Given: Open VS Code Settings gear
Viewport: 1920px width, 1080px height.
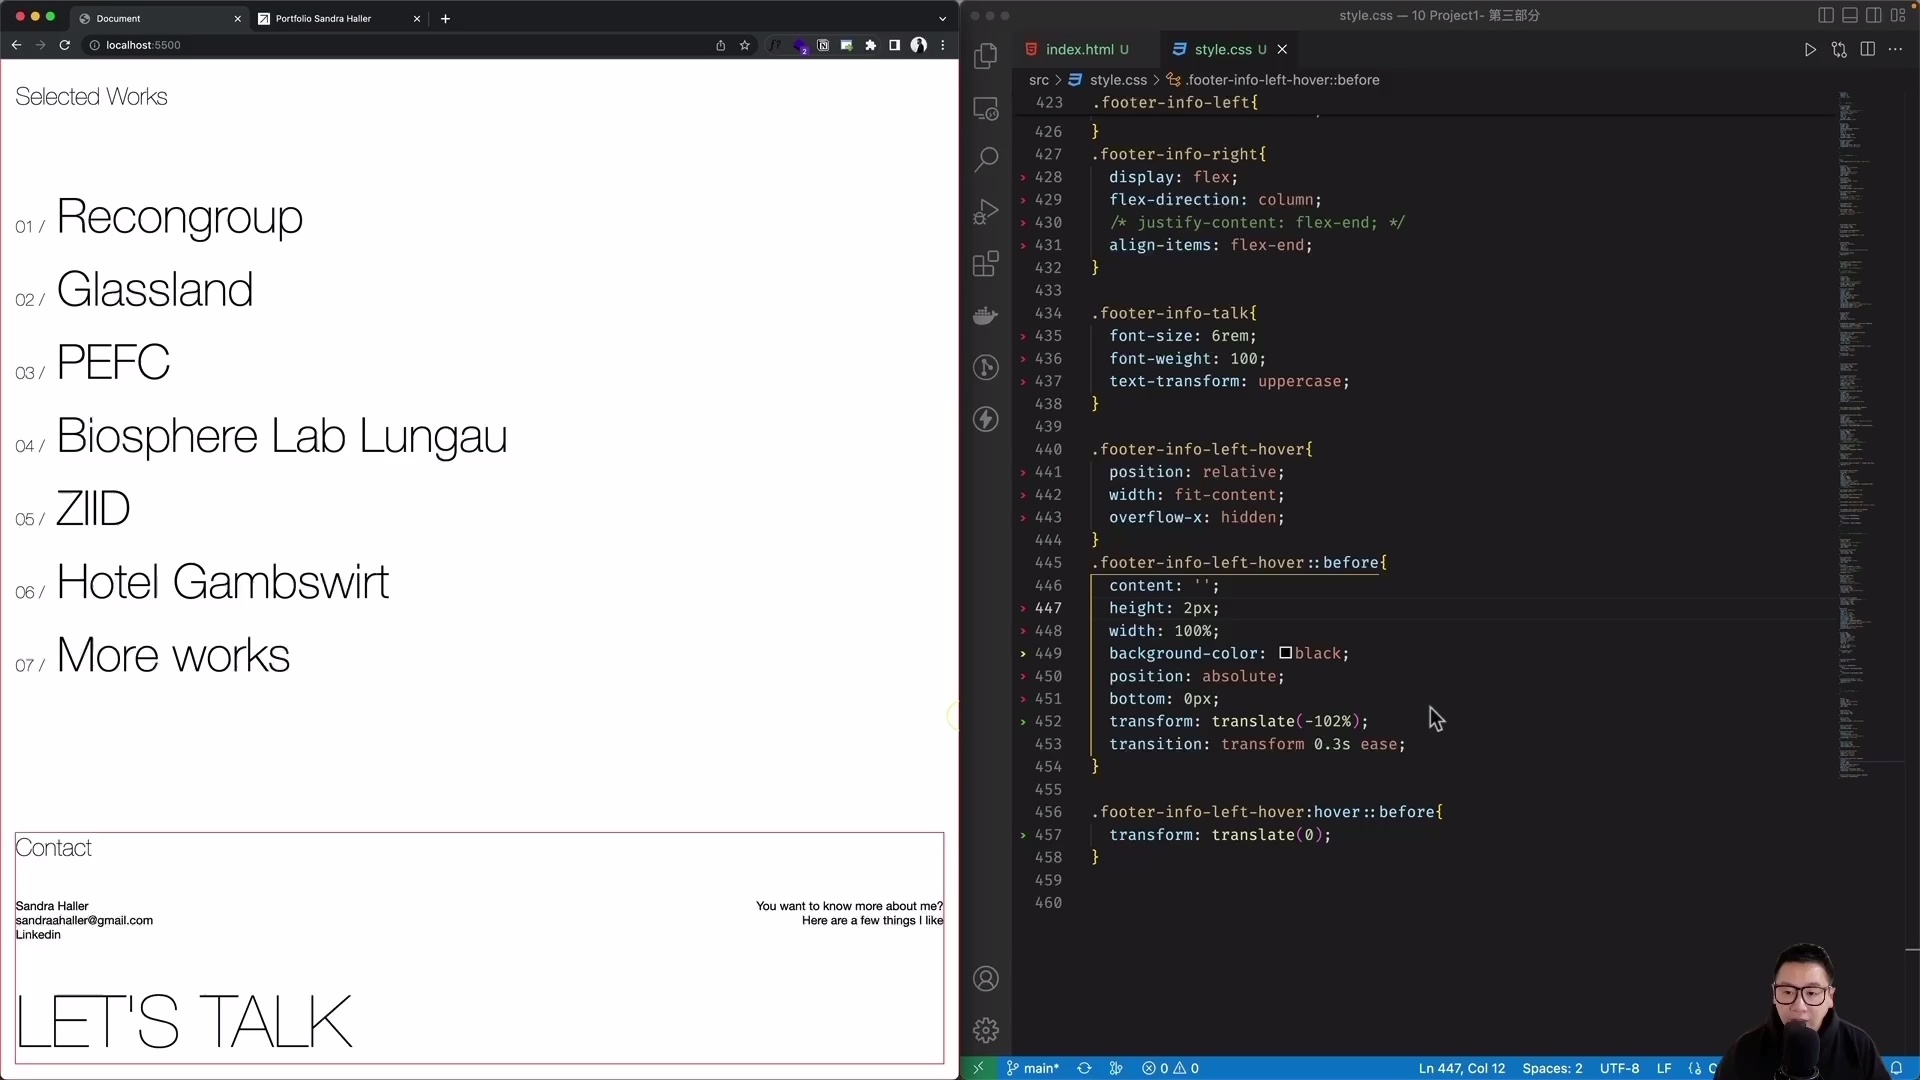Looking at the screenshot, I should pos(987,1029).
